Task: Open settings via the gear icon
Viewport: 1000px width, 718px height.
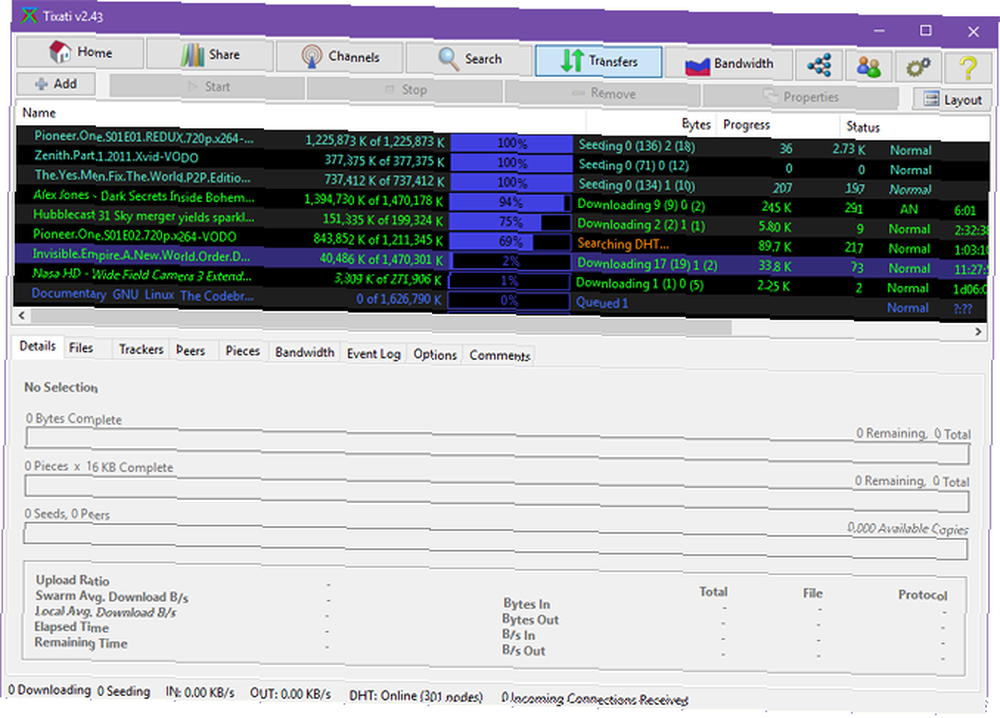Action: (918, 67)
